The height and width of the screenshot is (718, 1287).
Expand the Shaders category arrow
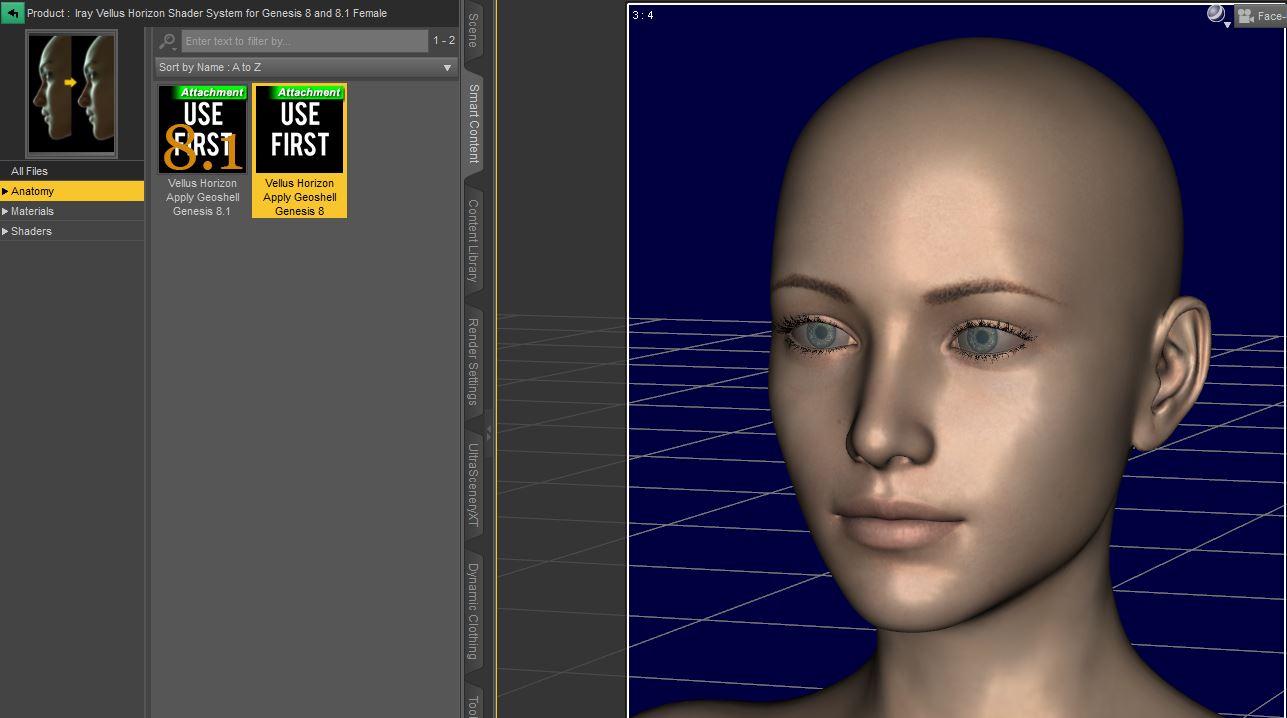pyautogui.click(x=5, y=231)
